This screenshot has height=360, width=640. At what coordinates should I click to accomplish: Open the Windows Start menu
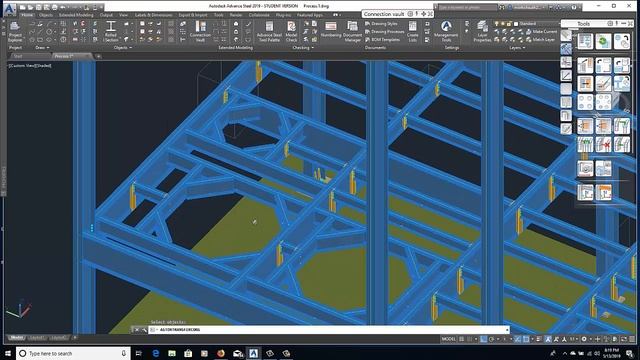coord(7,353)
